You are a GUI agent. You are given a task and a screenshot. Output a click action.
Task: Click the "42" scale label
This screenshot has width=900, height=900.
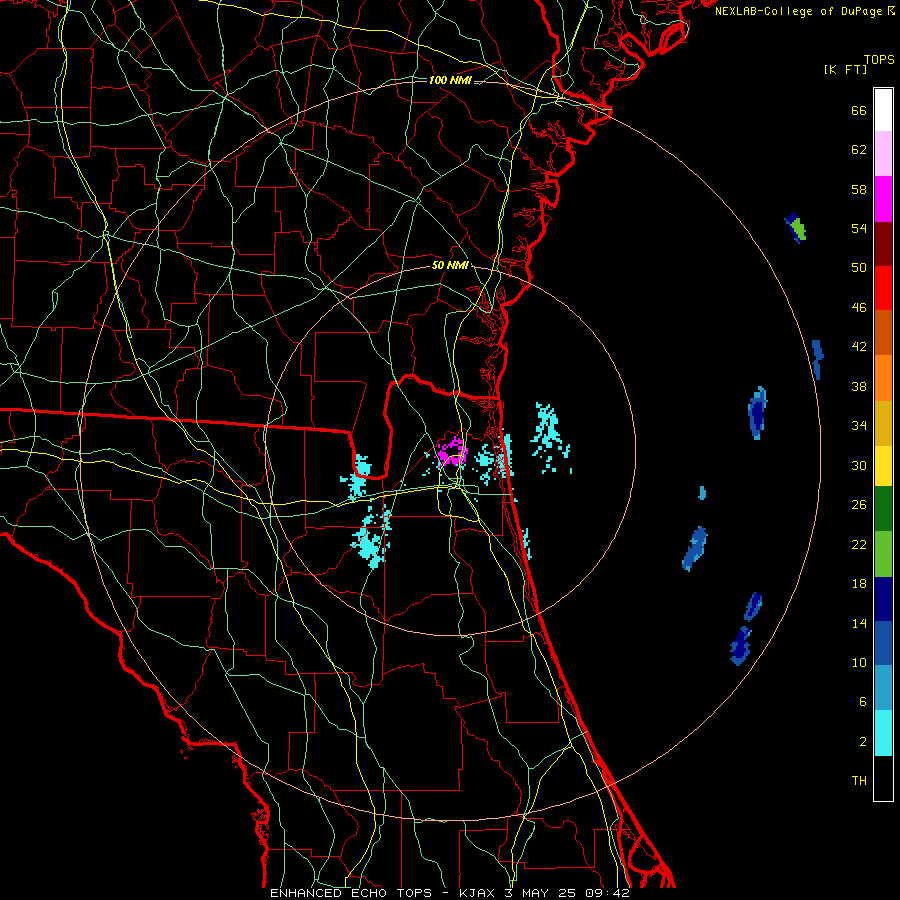(859, 347)
